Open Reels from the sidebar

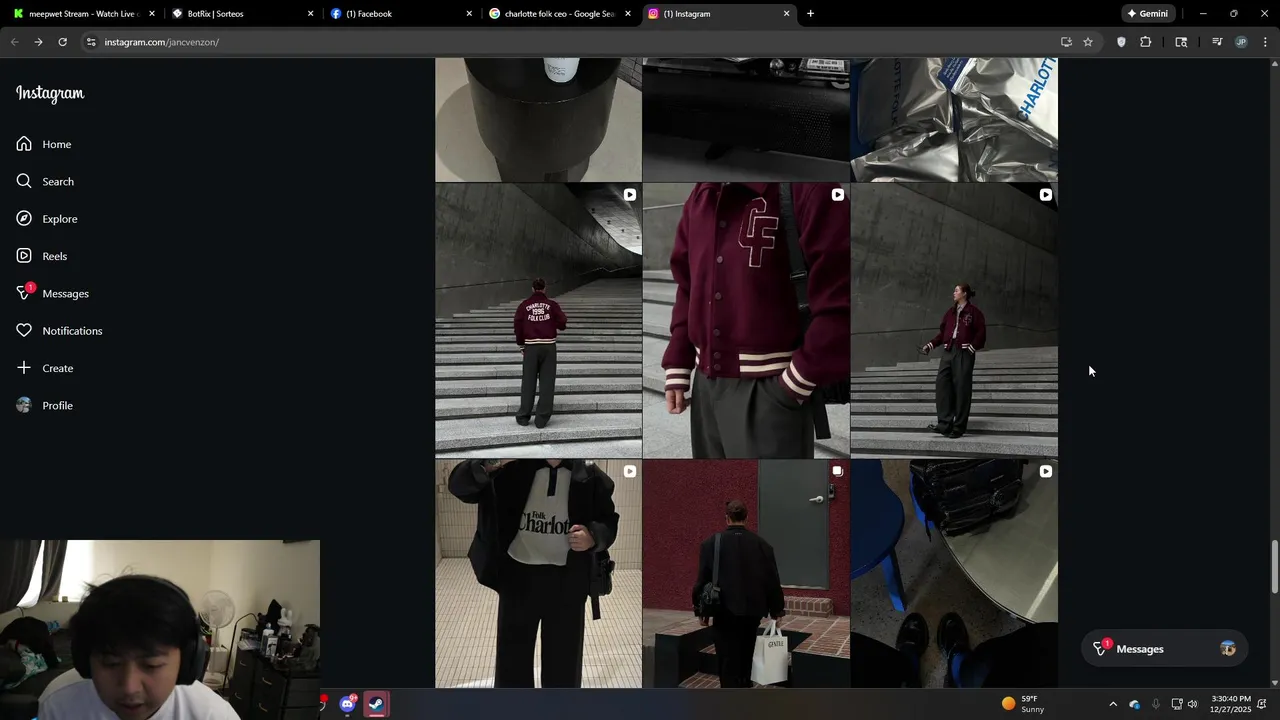point(42,256)
